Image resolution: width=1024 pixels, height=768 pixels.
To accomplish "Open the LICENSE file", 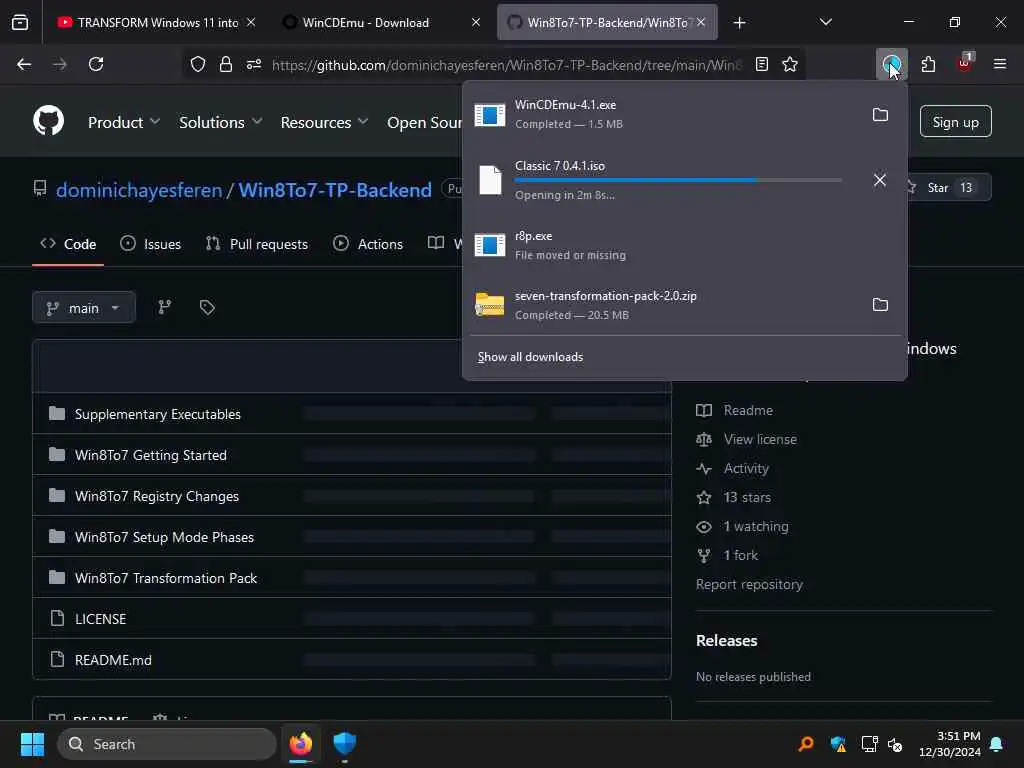I will pyautogui.click(x=101, y=619).
